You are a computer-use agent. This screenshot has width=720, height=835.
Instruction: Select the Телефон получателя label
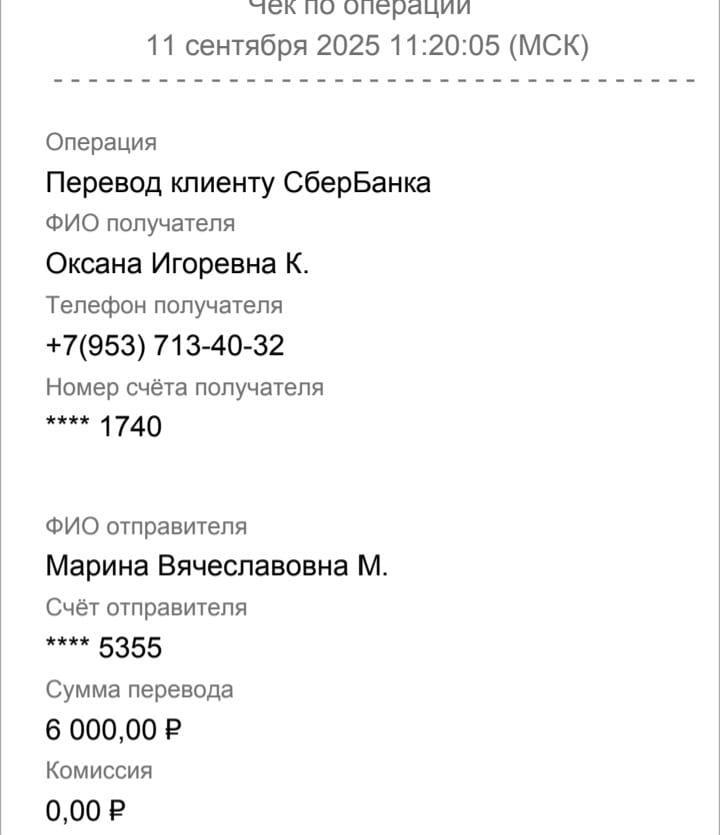pos(164,305)
